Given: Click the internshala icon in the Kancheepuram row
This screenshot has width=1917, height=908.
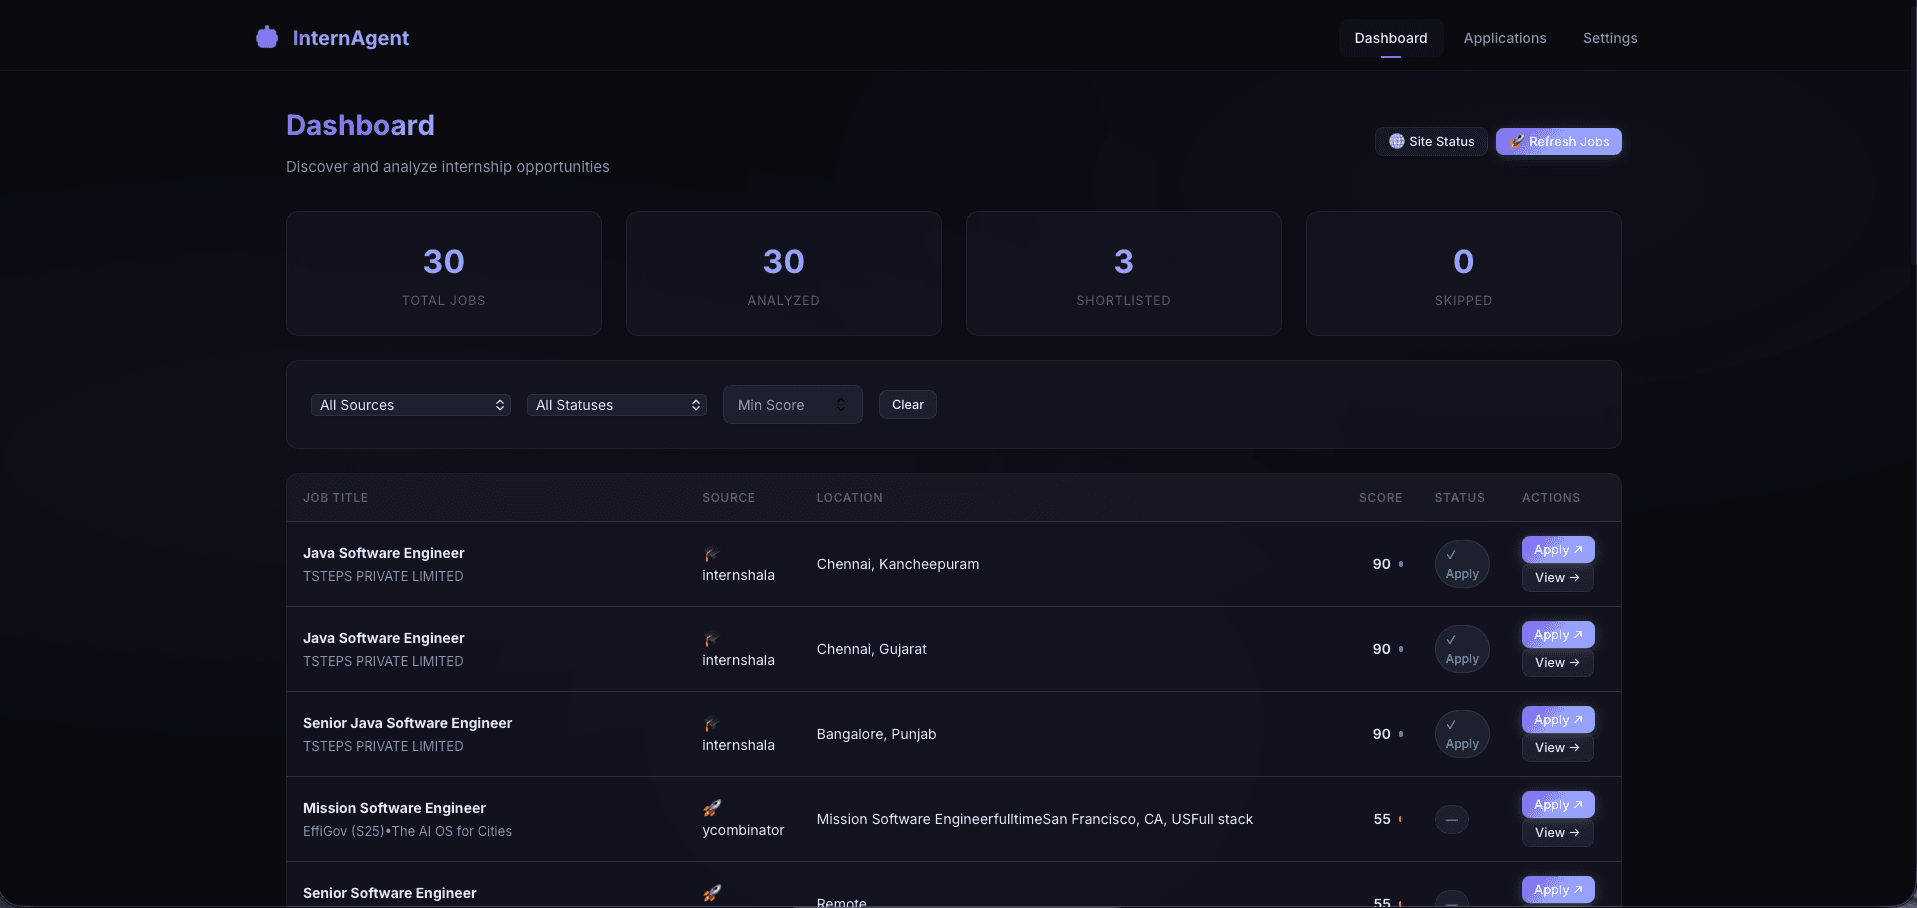Looking at the screenshot, I should pyautogui.click(x=711, y=554).
